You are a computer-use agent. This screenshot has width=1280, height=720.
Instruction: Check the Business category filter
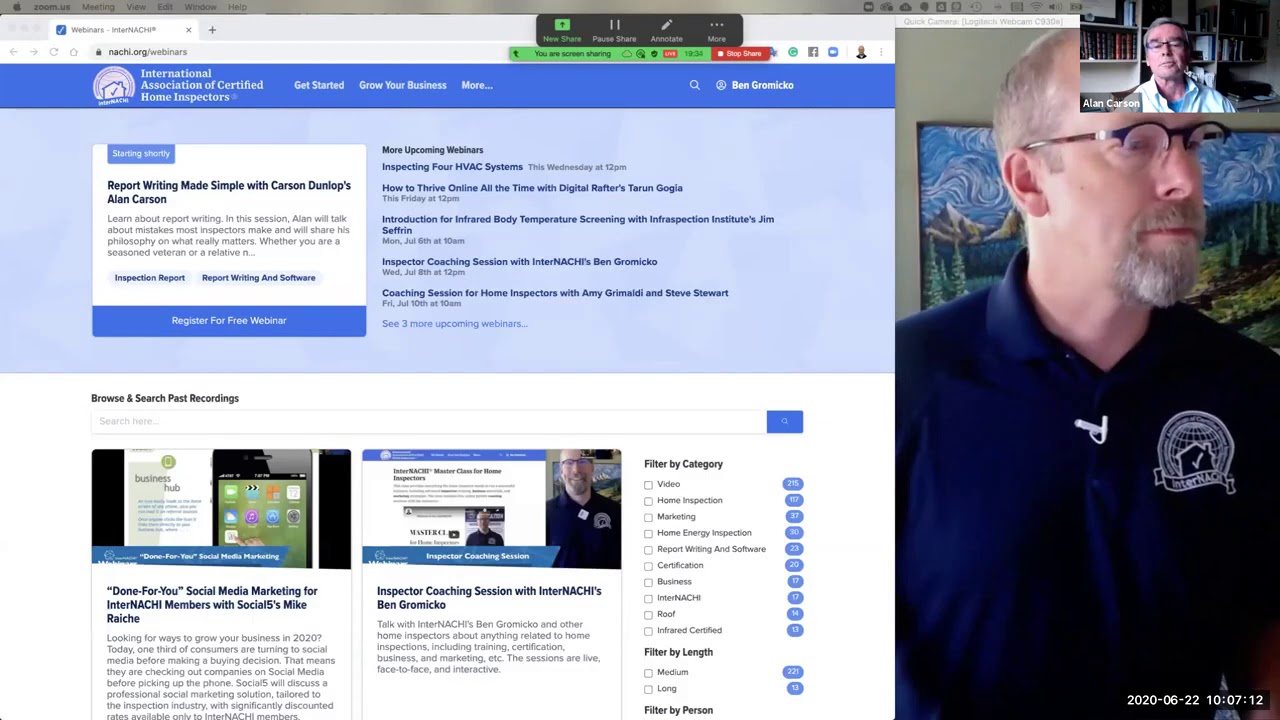[648, 582]
